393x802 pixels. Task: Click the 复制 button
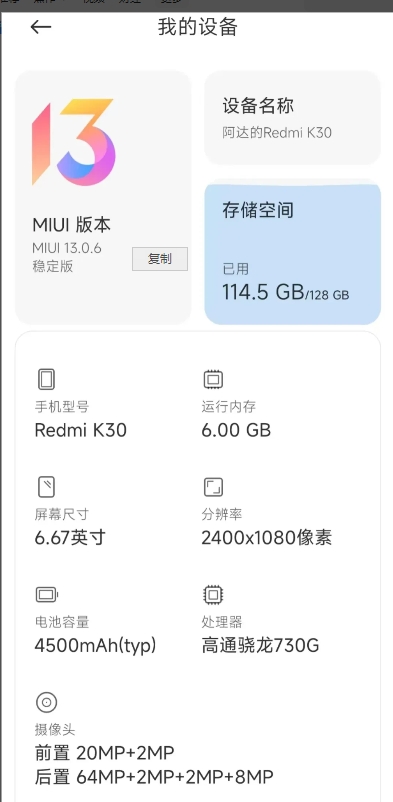click(160, 259)
